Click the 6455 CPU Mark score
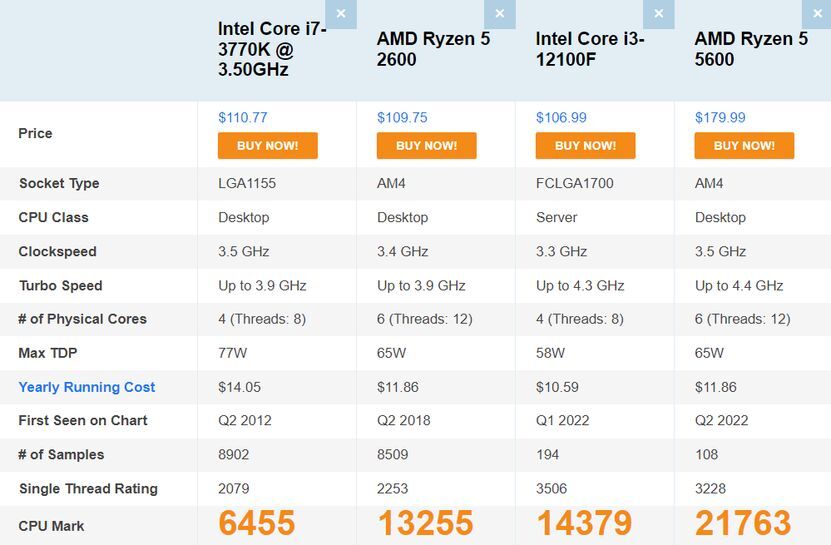This screenshot has height=545, width=831. click(x=257, y=523)
